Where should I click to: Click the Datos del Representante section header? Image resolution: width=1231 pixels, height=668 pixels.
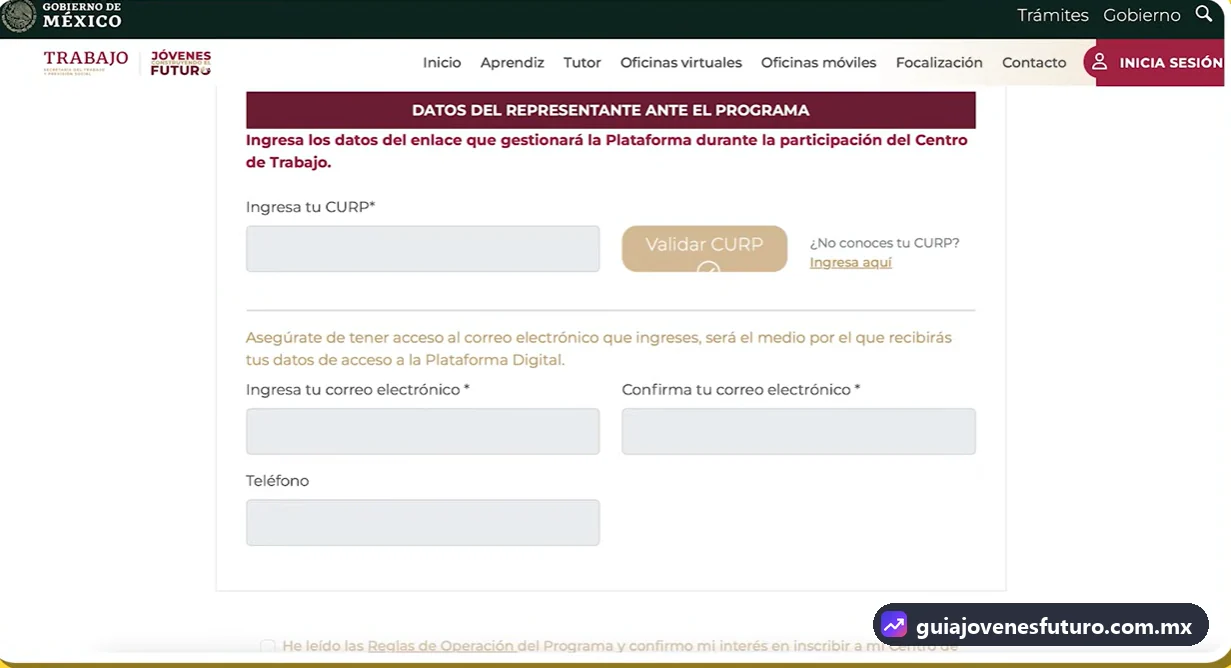pyautogui.click(x=611, y=110)
